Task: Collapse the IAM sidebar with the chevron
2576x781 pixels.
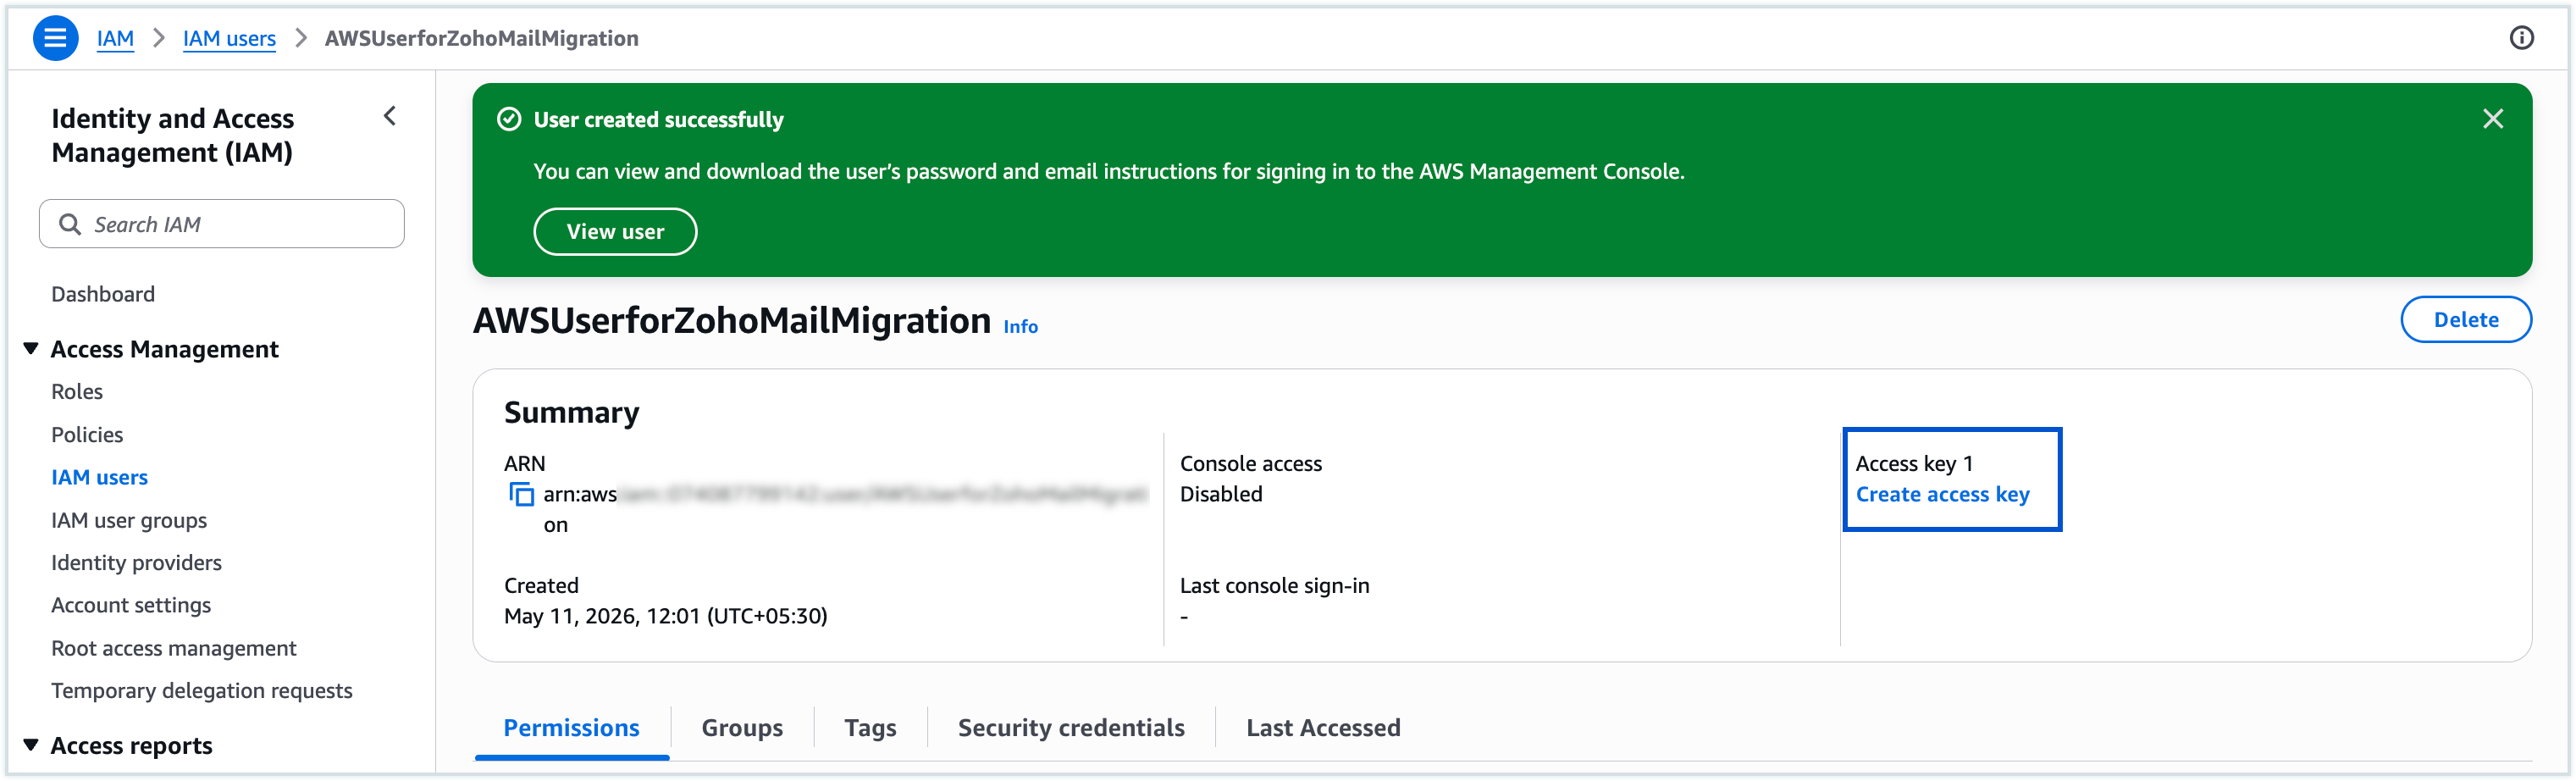Action: point(390,116)
